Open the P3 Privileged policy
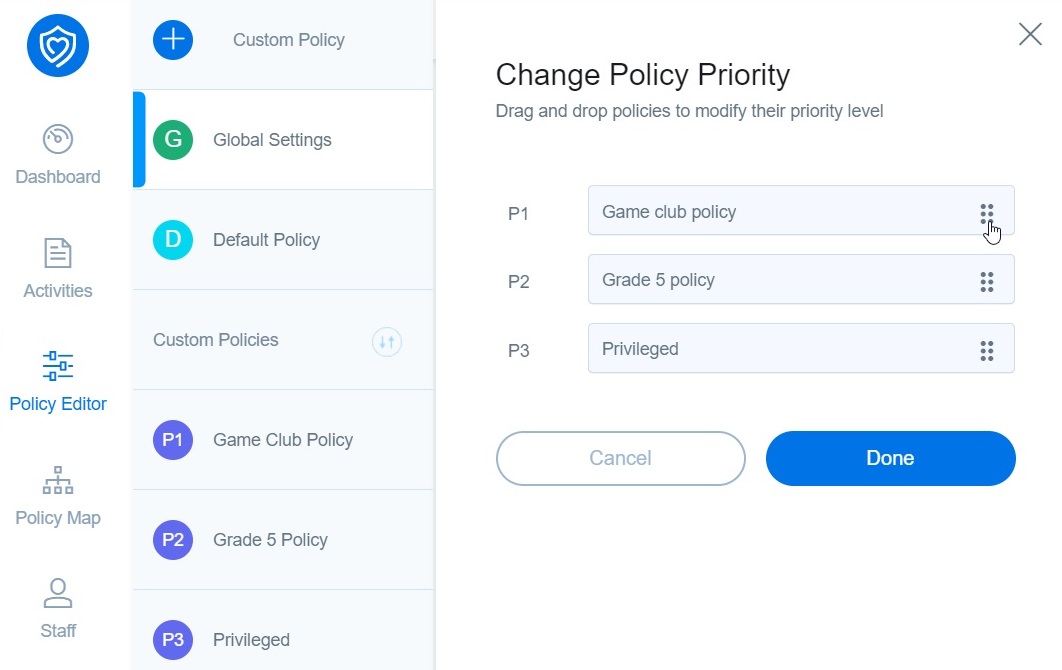 pos(251,639)
